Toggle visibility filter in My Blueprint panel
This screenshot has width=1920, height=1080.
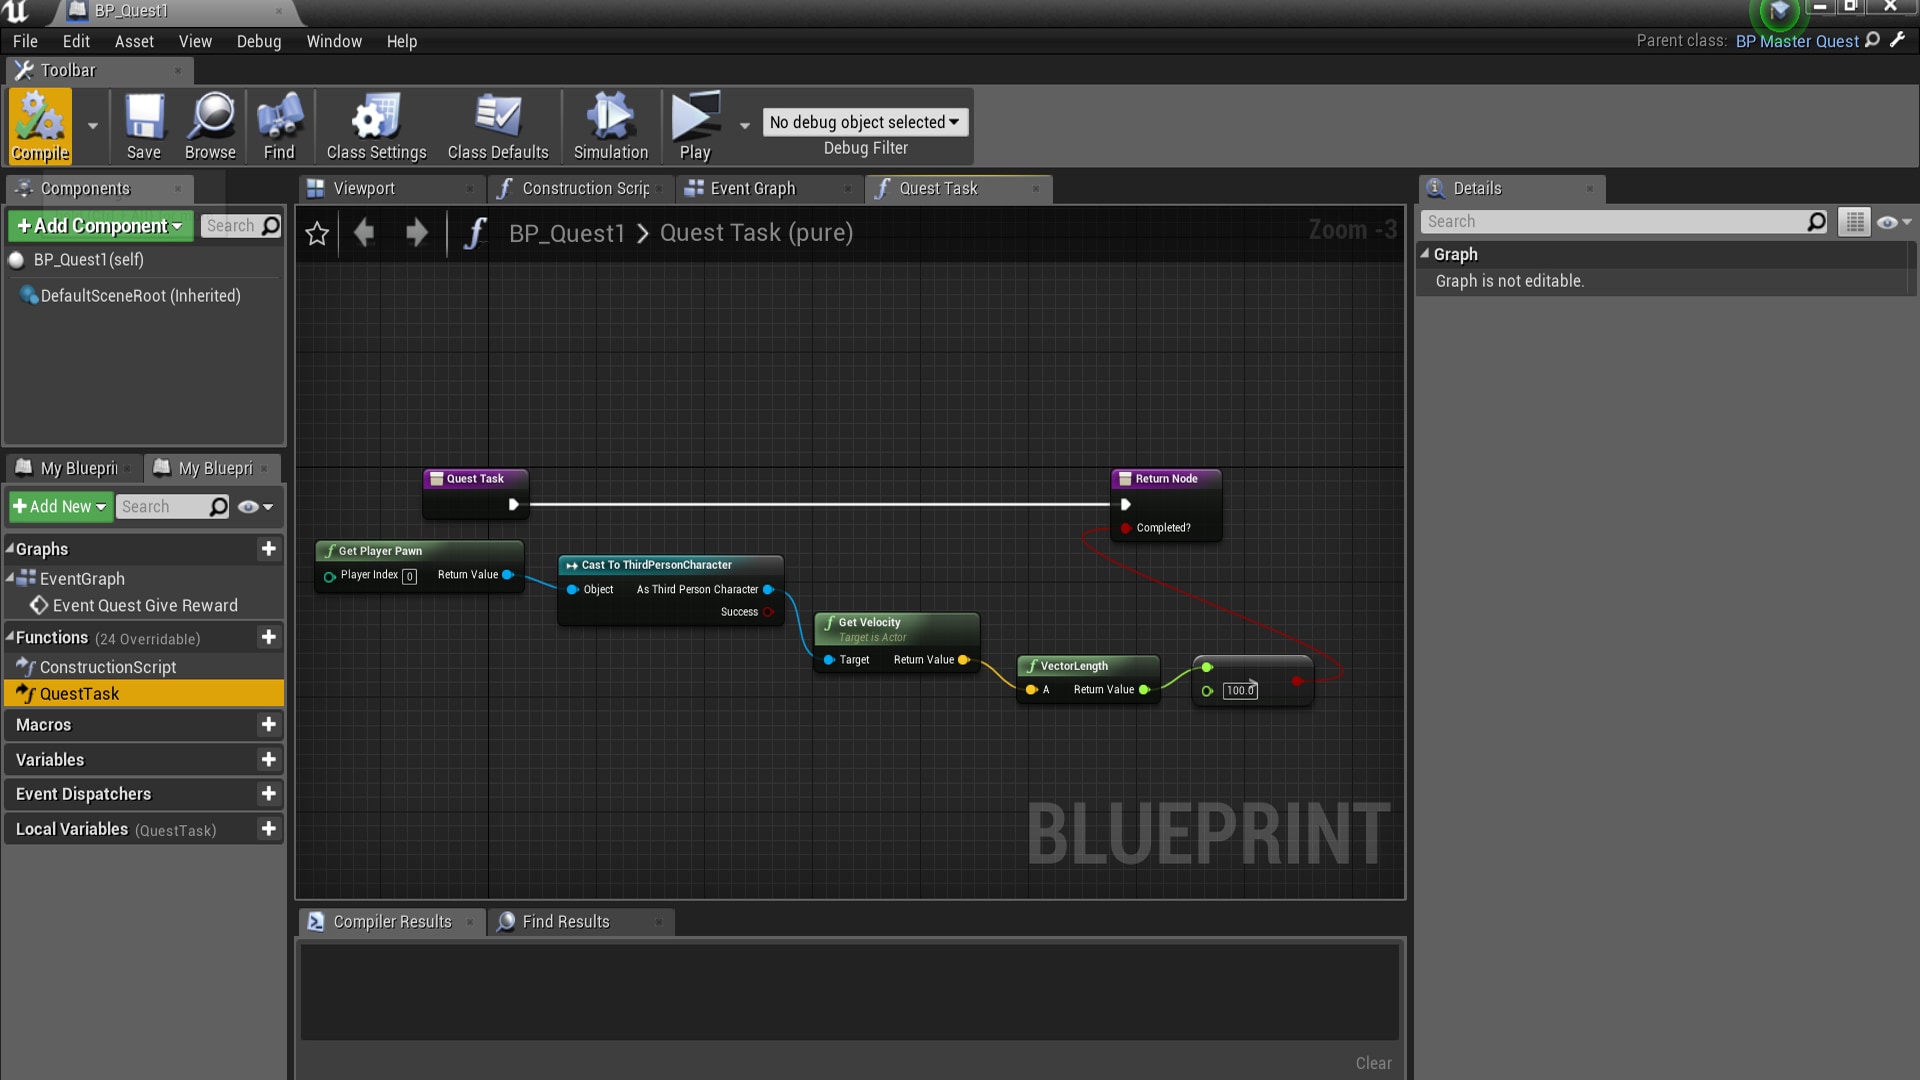(x=247, y=507)
